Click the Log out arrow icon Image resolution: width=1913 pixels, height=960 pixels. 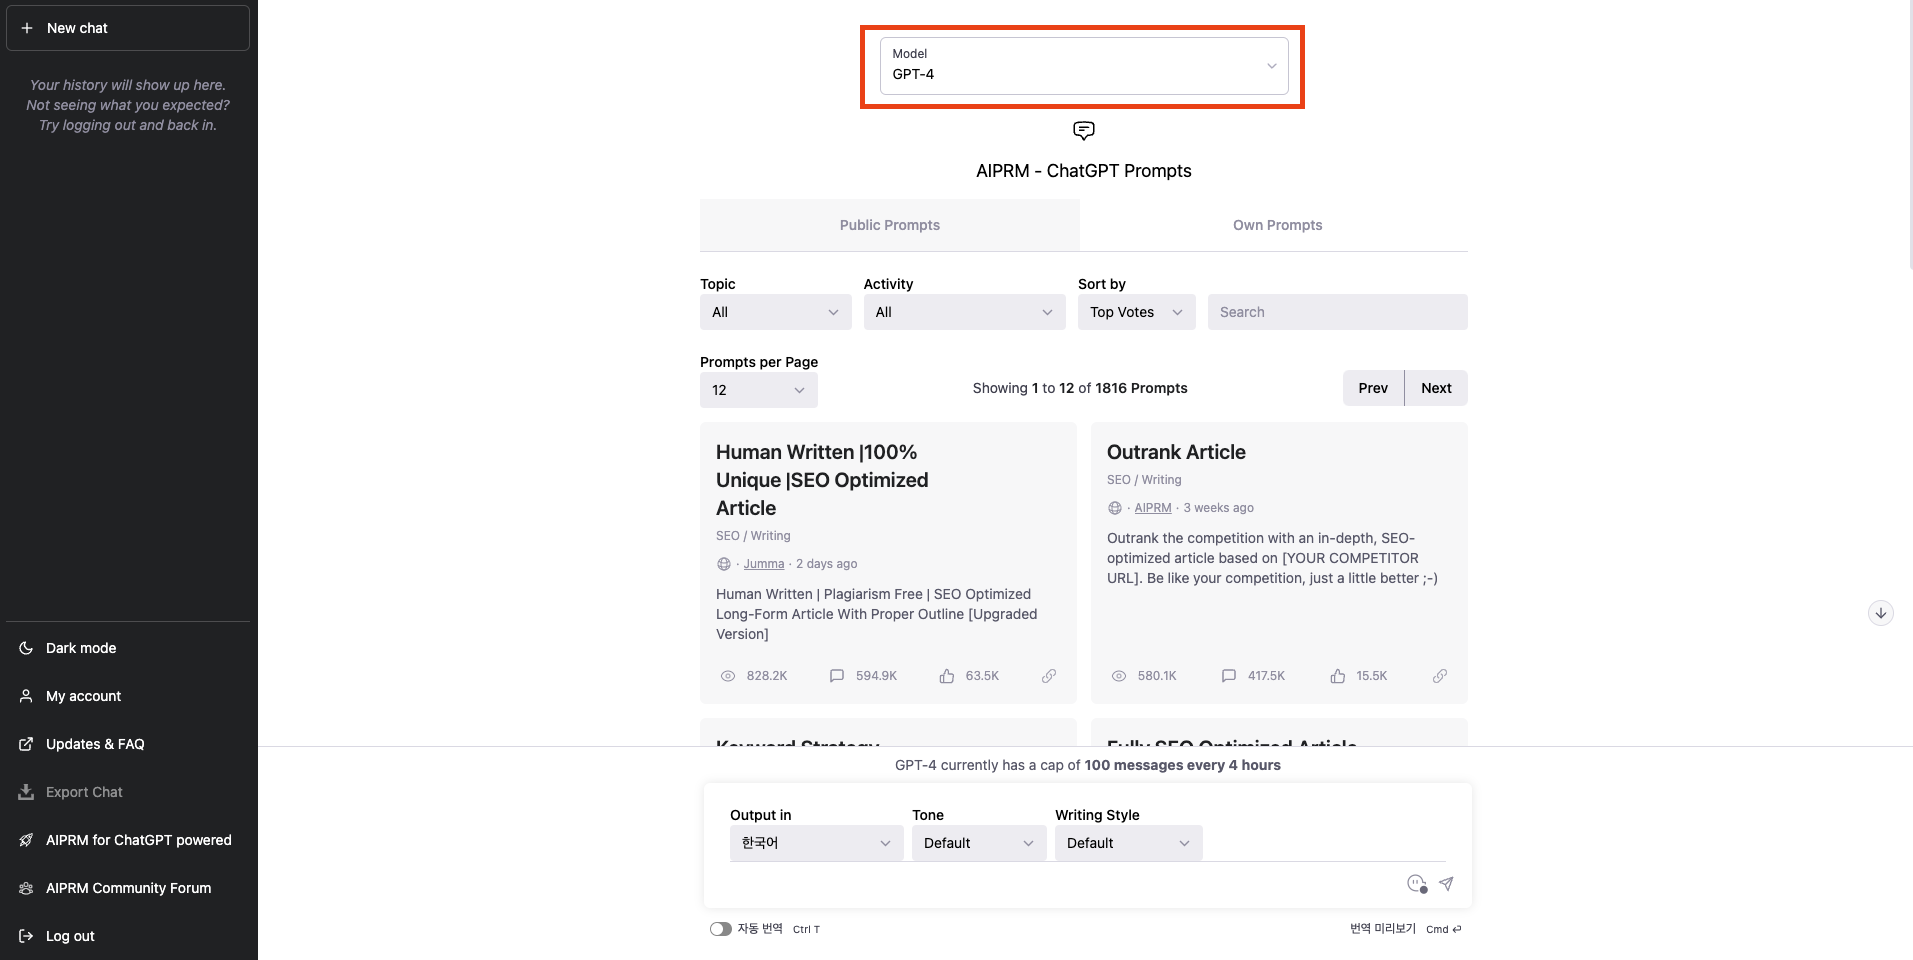click(x=26, y=936)
